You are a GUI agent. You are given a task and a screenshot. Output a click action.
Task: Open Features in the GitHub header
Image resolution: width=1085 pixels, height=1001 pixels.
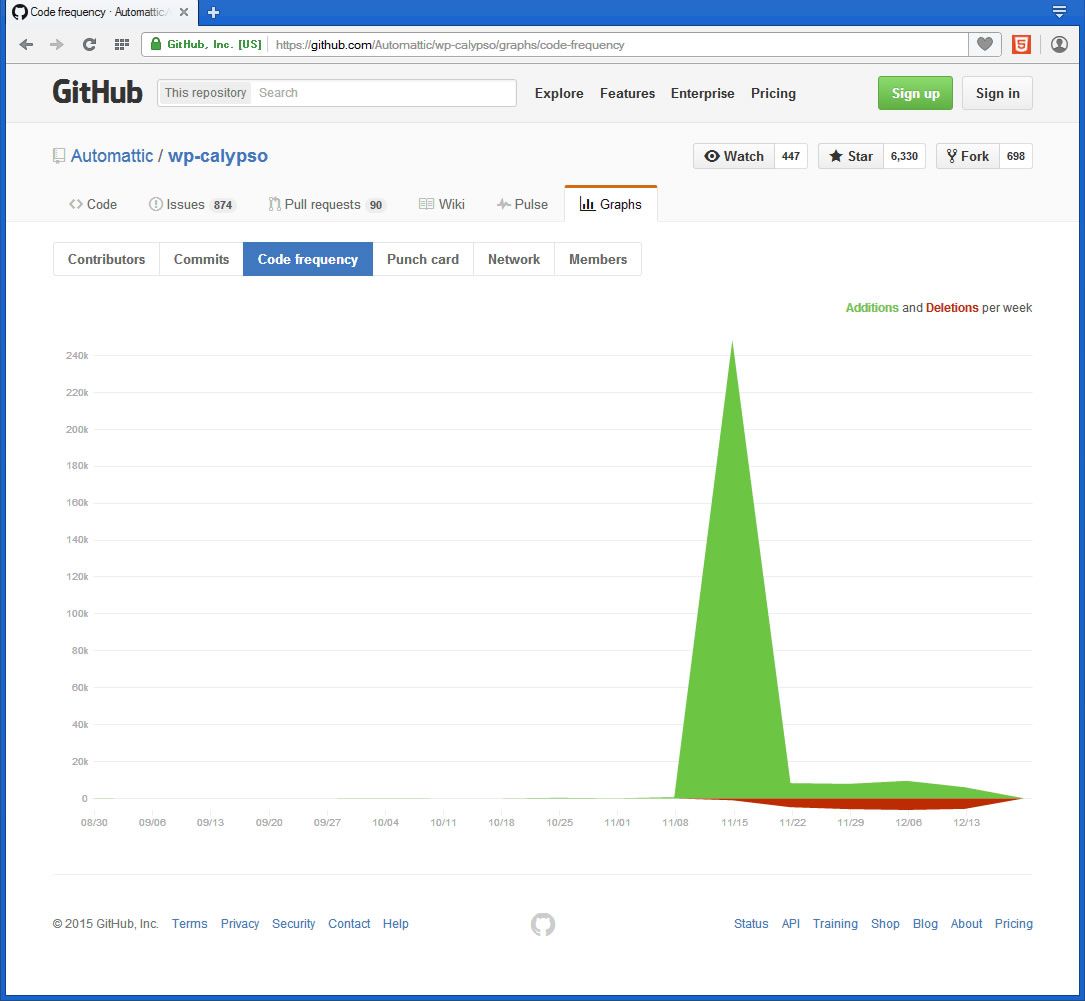pos(627,93)
